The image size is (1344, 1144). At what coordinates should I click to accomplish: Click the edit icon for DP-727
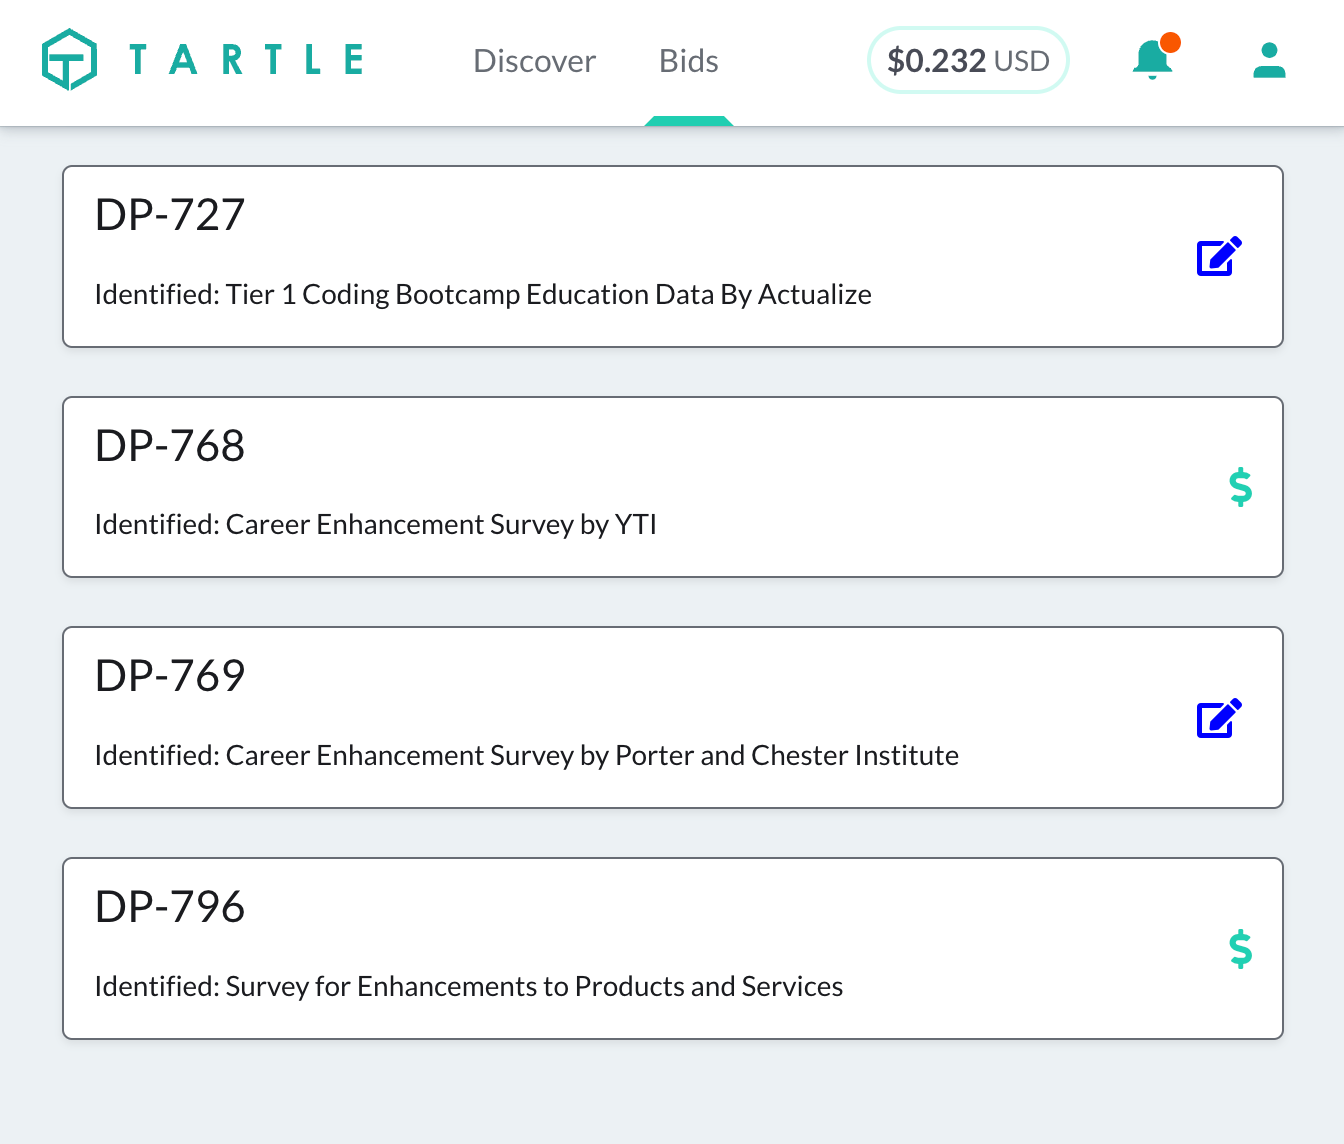(x=1219, y=257)
